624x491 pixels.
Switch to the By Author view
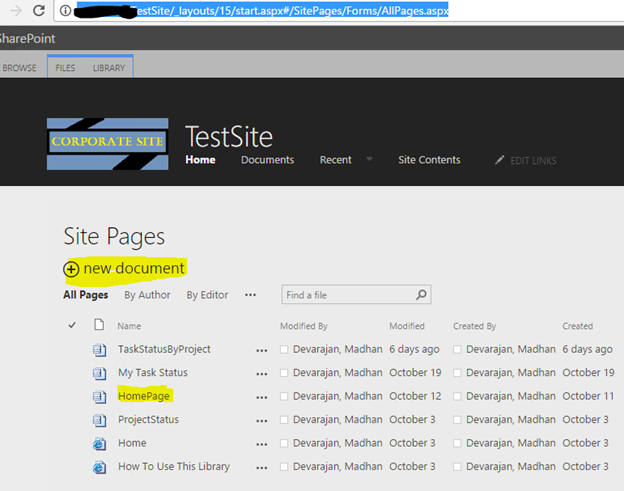pyautogui.click(x=147, y=295)
